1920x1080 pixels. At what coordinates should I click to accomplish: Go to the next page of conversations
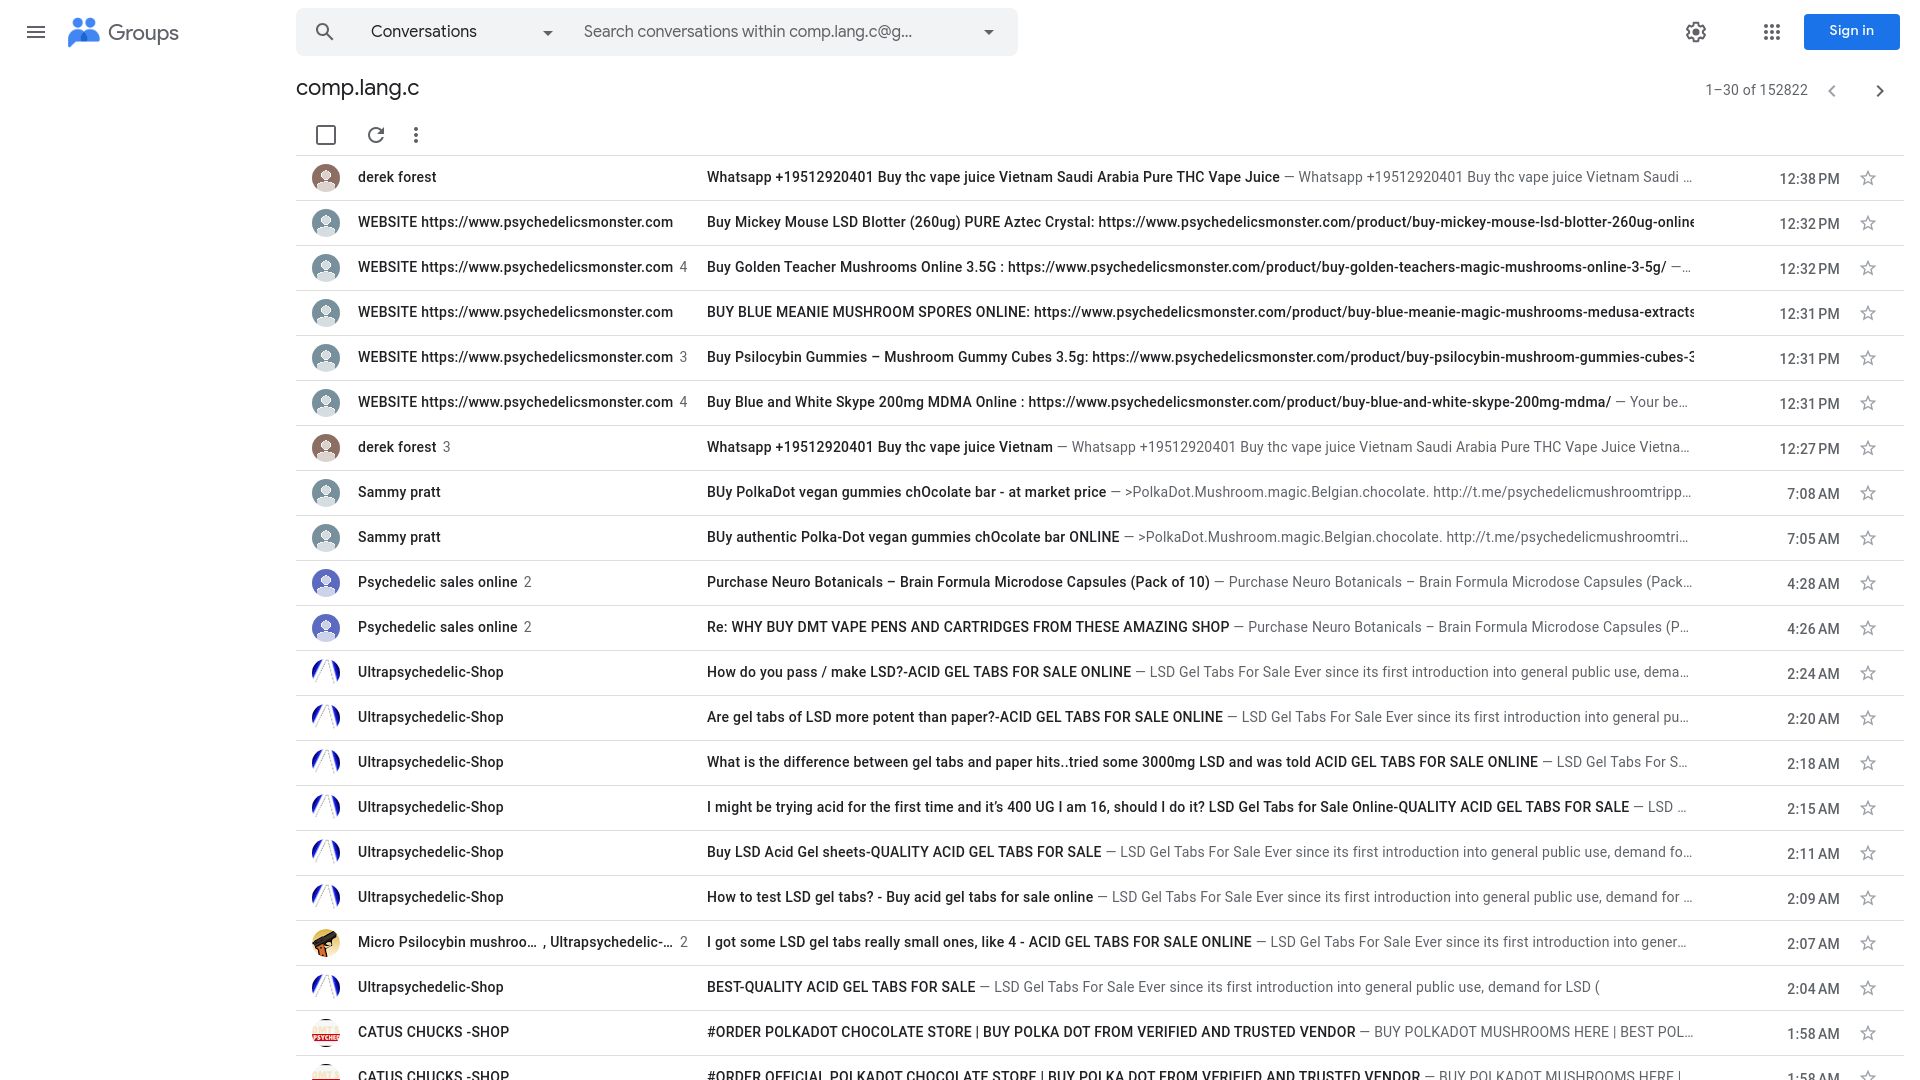[x=1880, y=91]
